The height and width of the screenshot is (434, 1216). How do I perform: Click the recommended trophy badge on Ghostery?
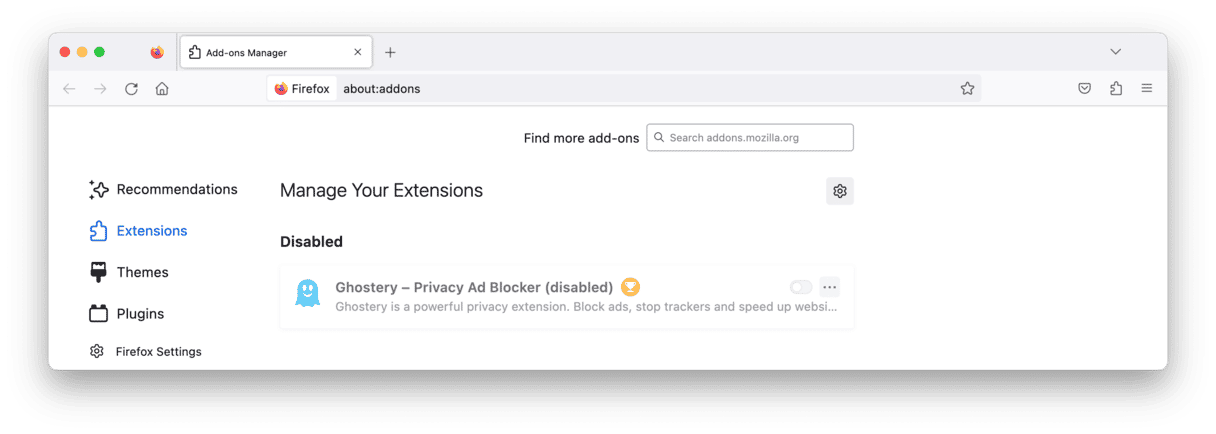630,287
